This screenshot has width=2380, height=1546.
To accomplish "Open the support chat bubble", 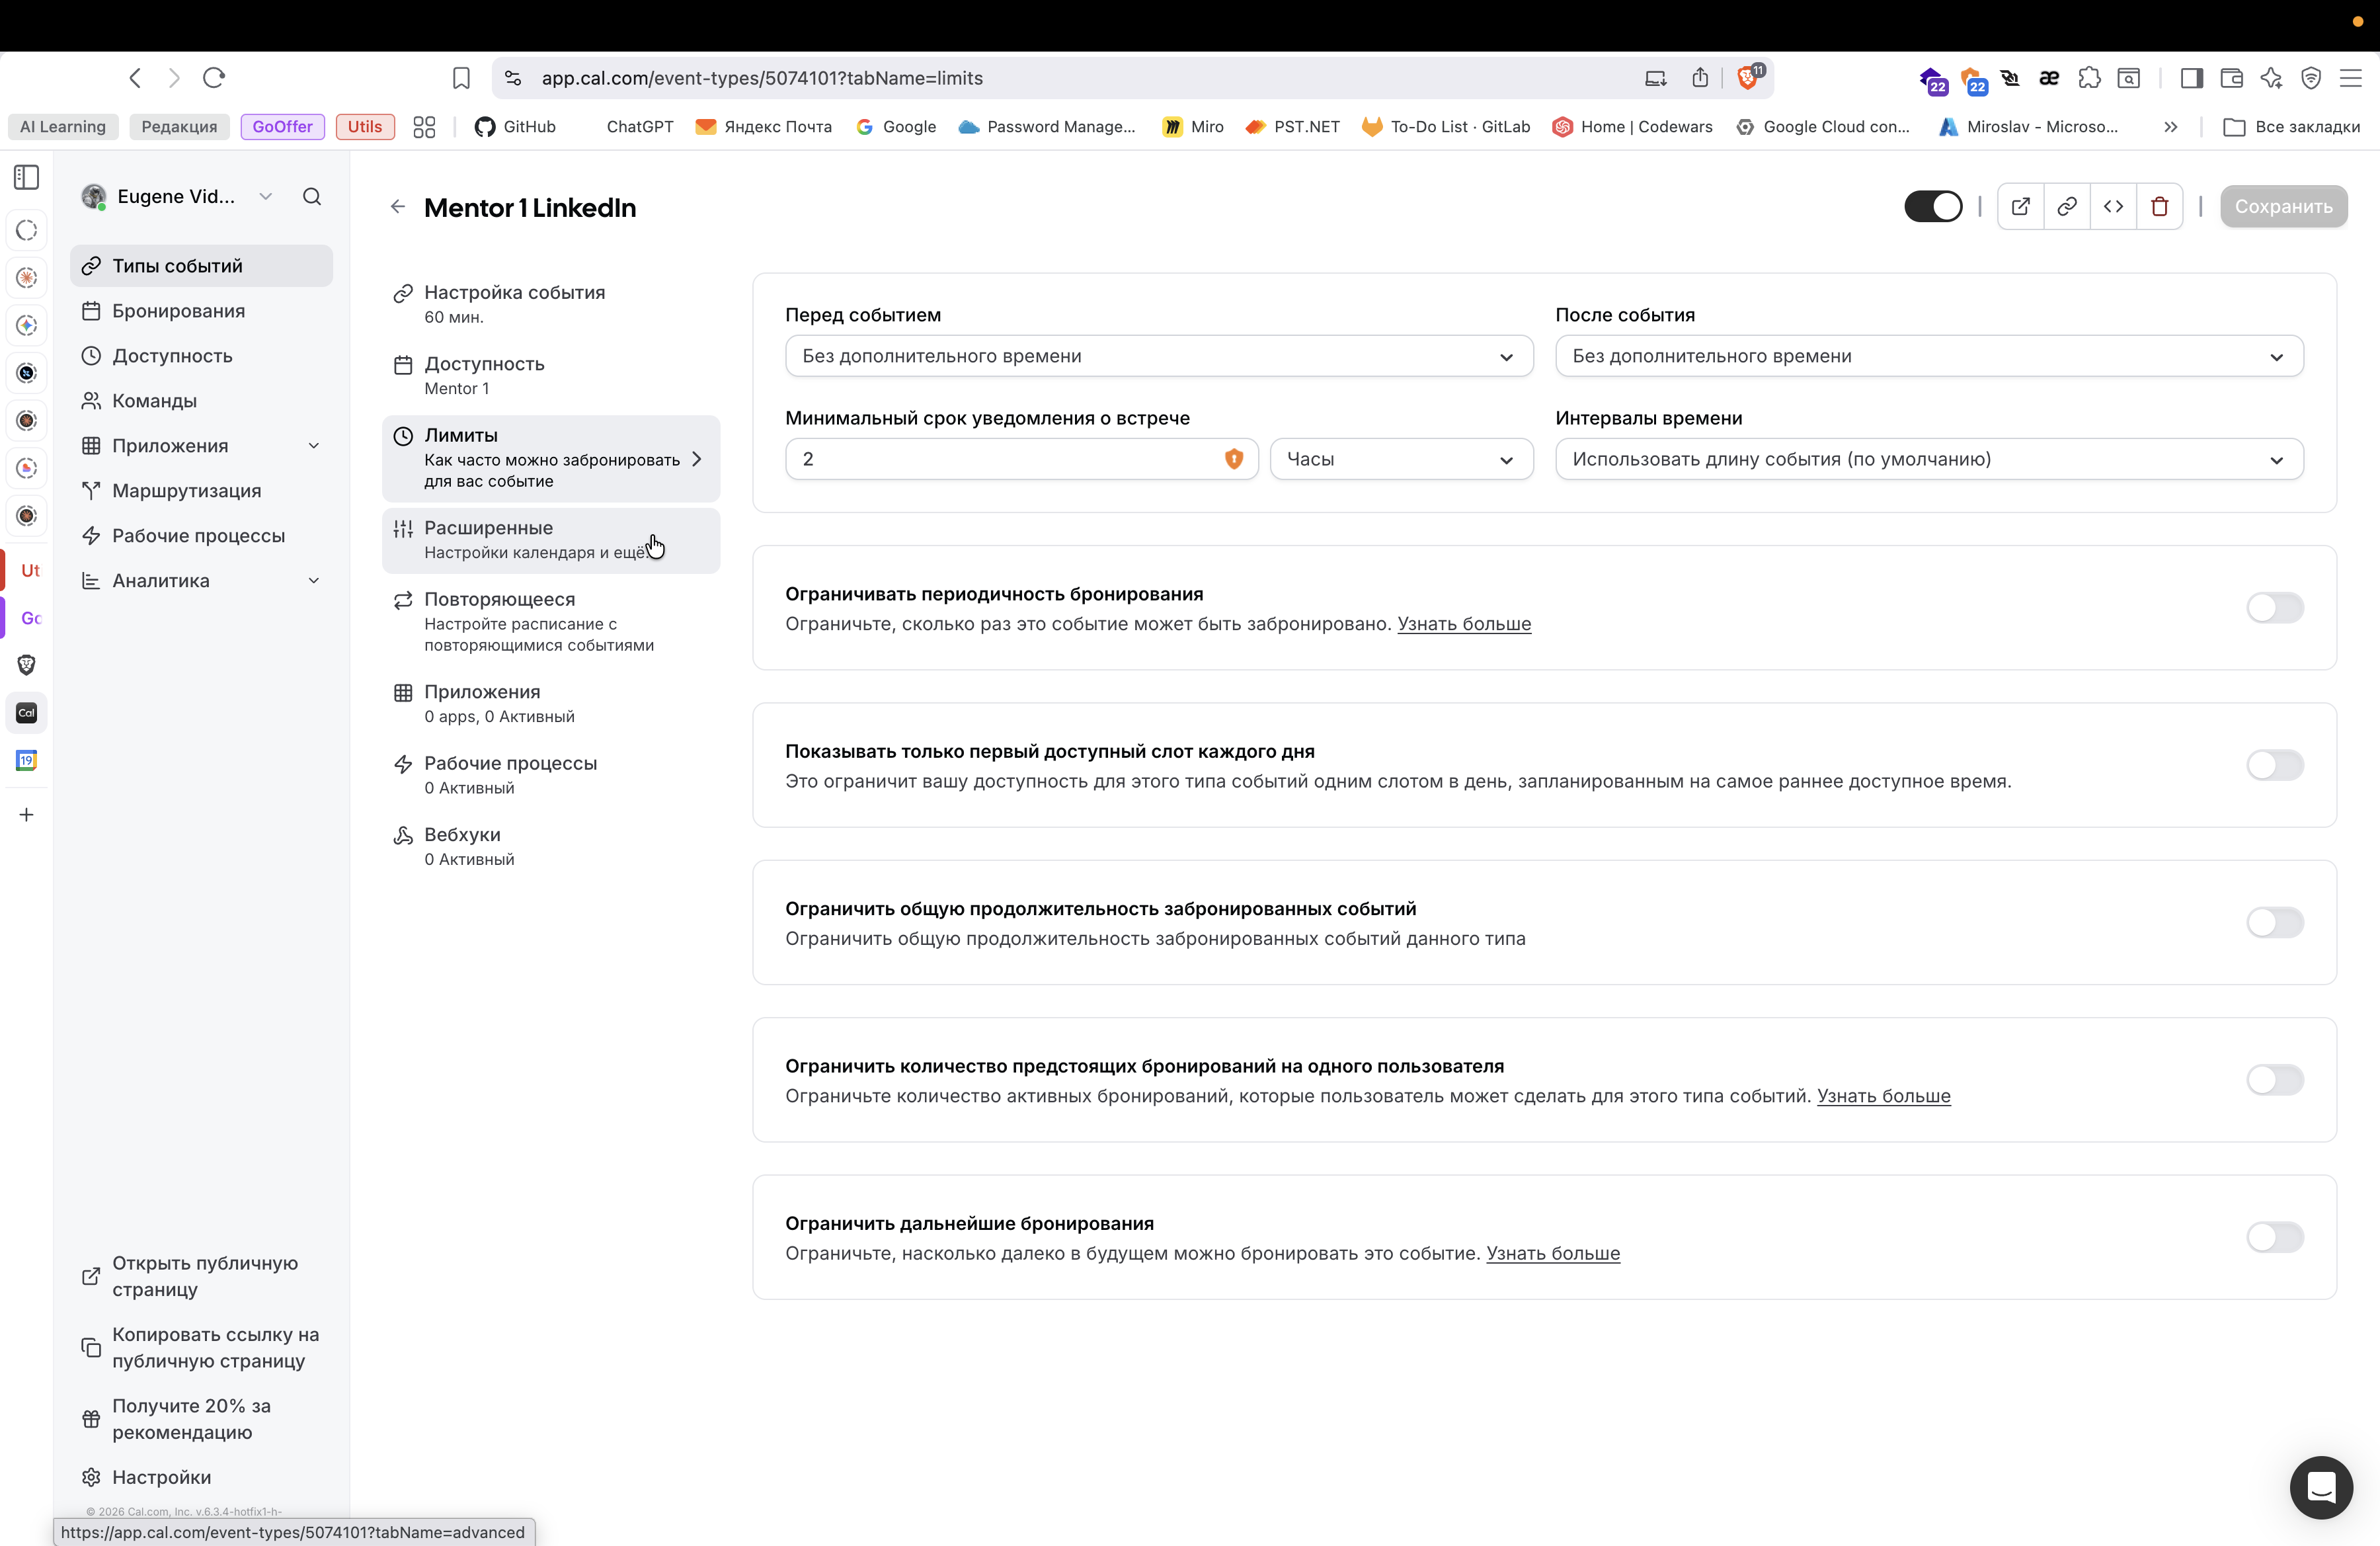I will pyautogui.click(x=2321, y=1487).
